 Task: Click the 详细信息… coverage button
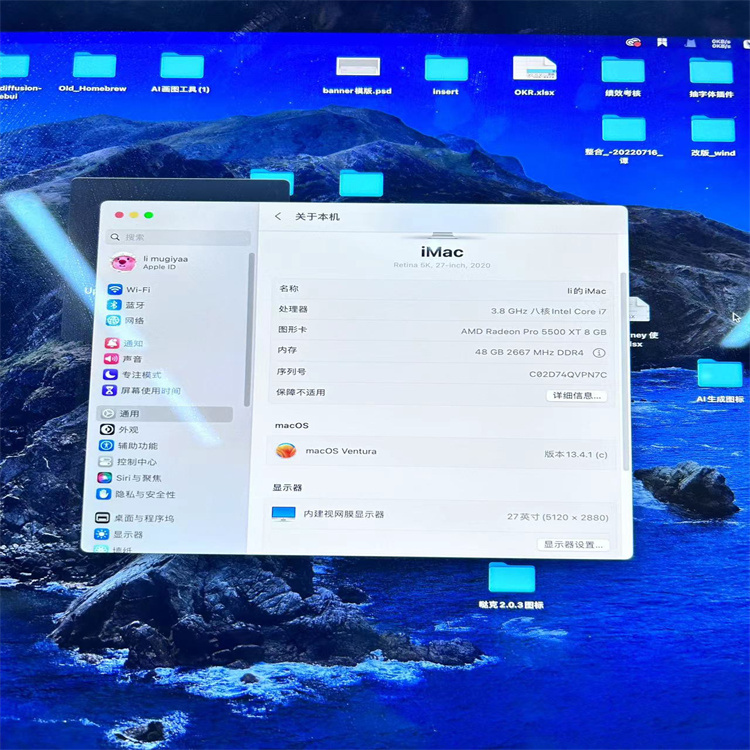coord(577,396)
